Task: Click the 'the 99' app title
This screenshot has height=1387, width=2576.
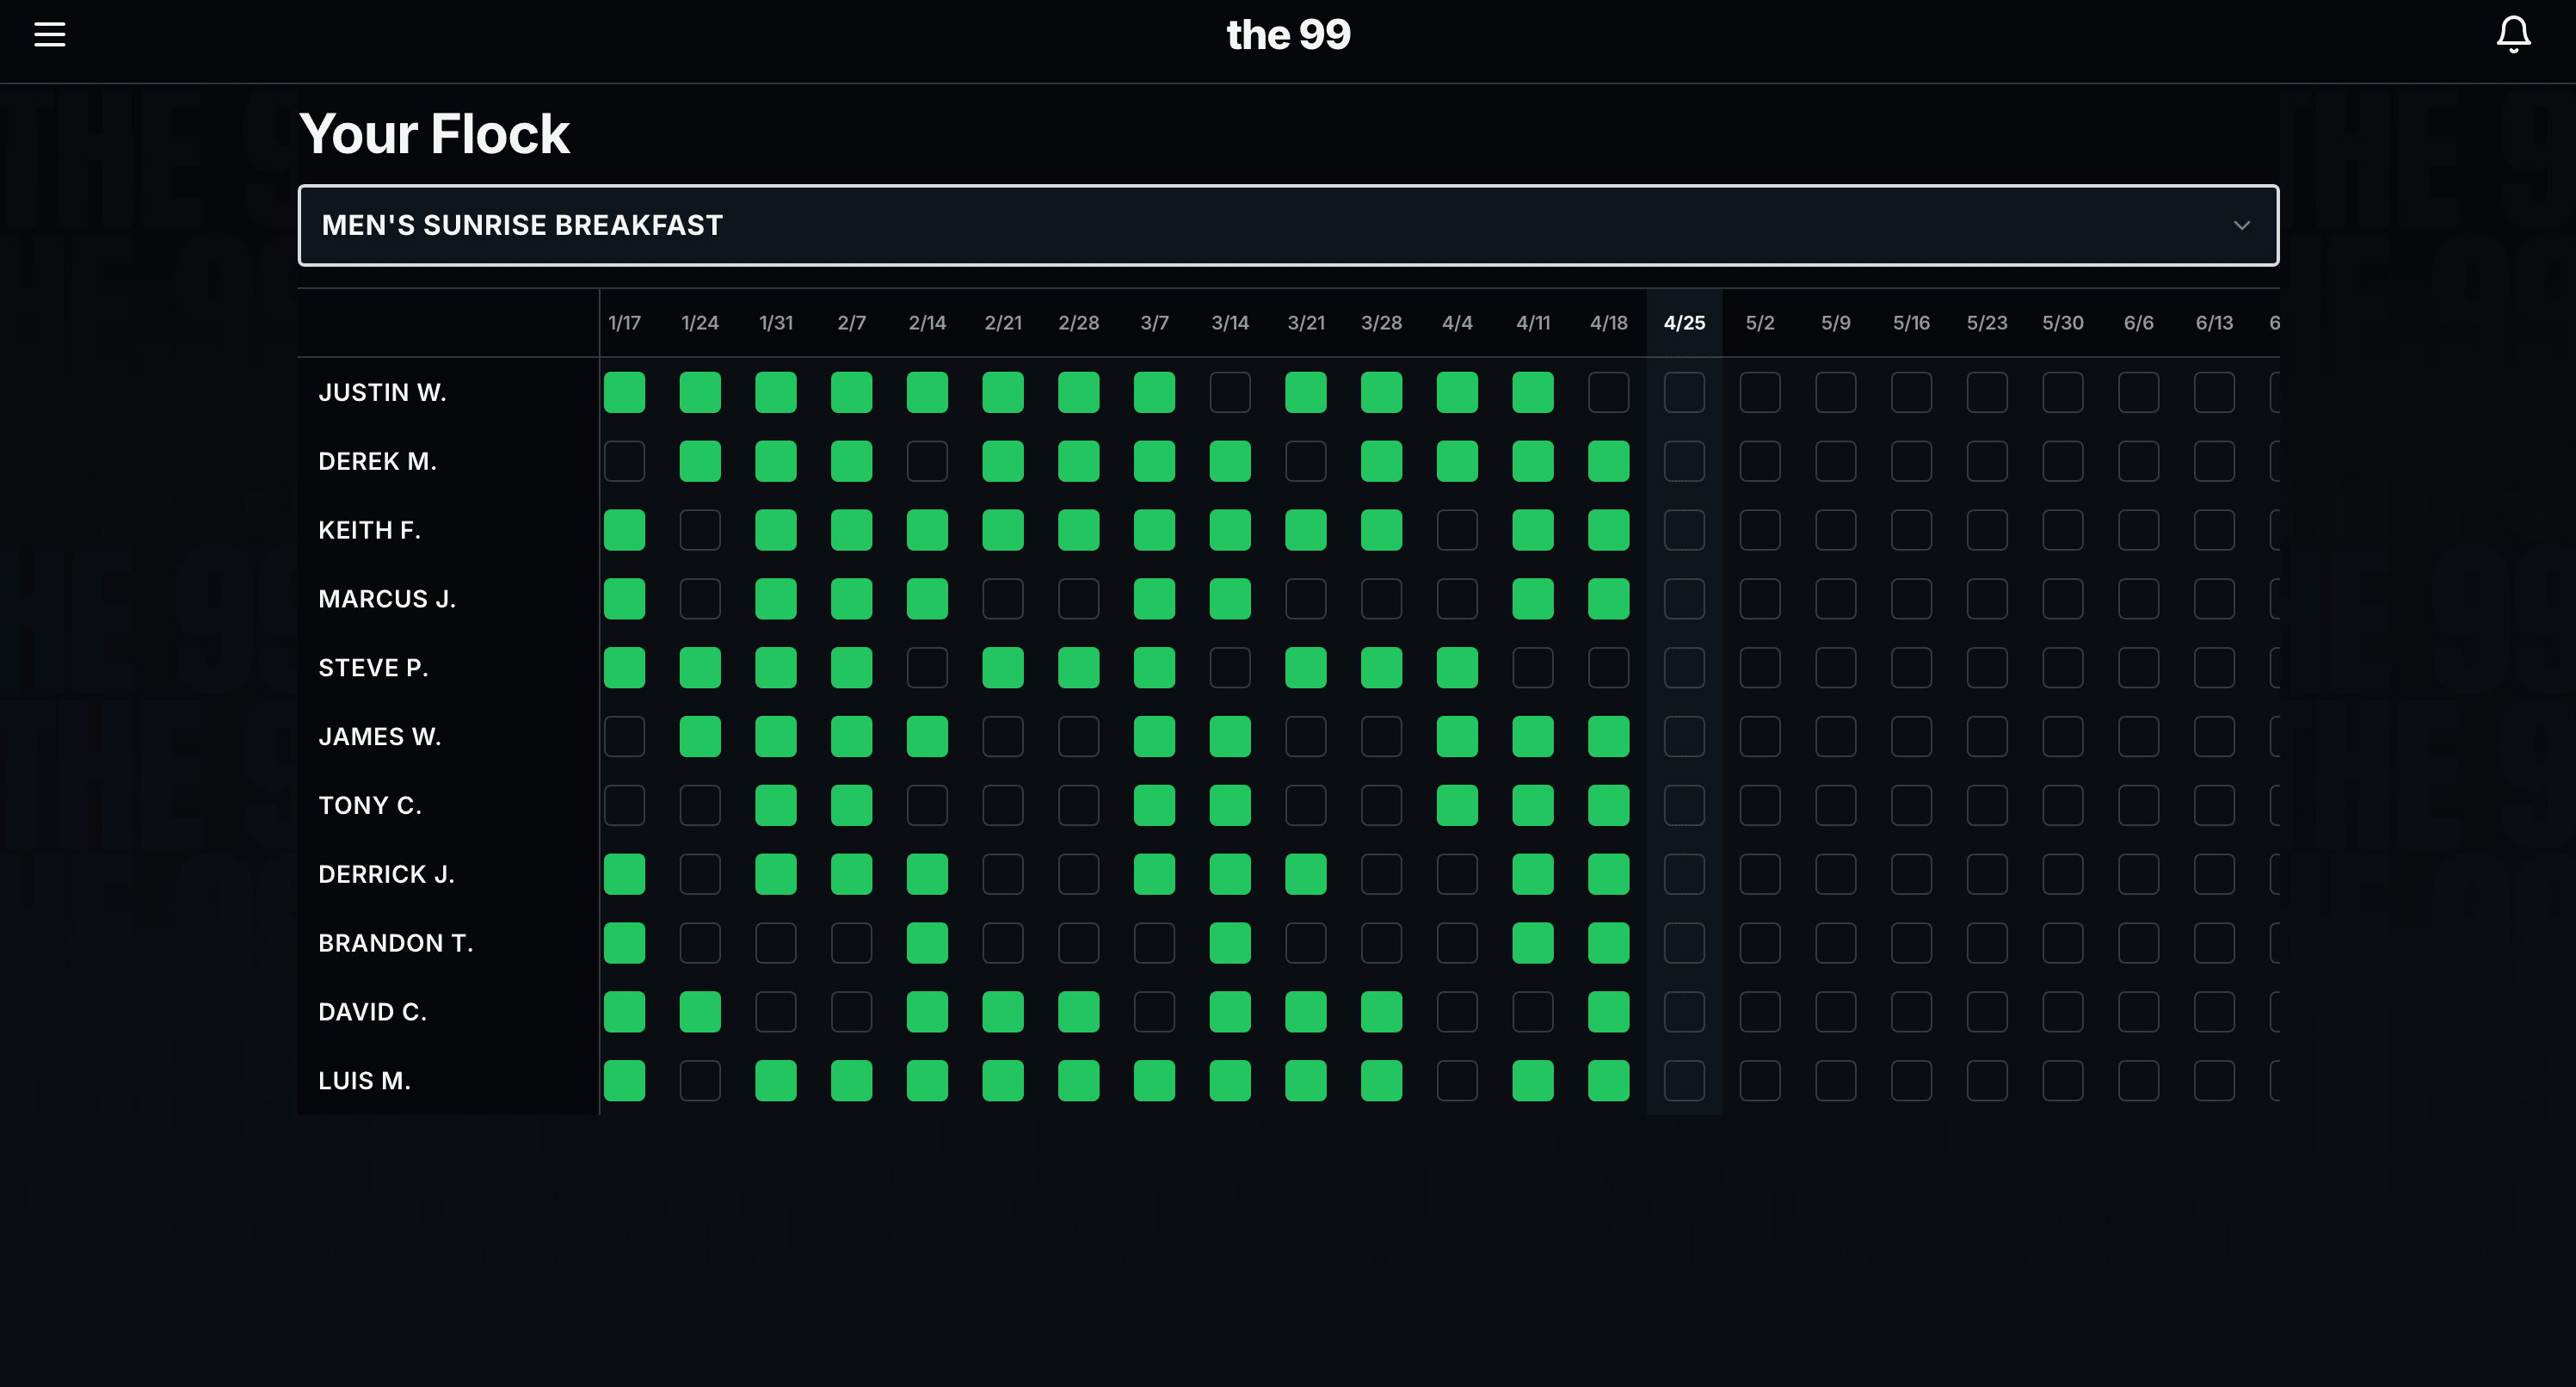Action: (x=1288, y=34)
